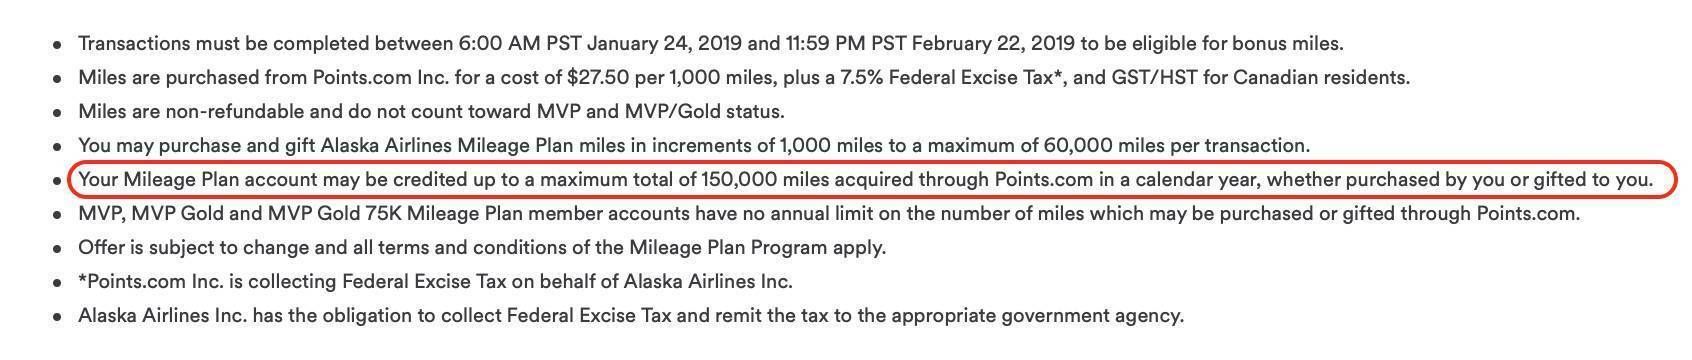
Task: Click the circled 150,000 miles limit sentence
Action: click(866, 180)
